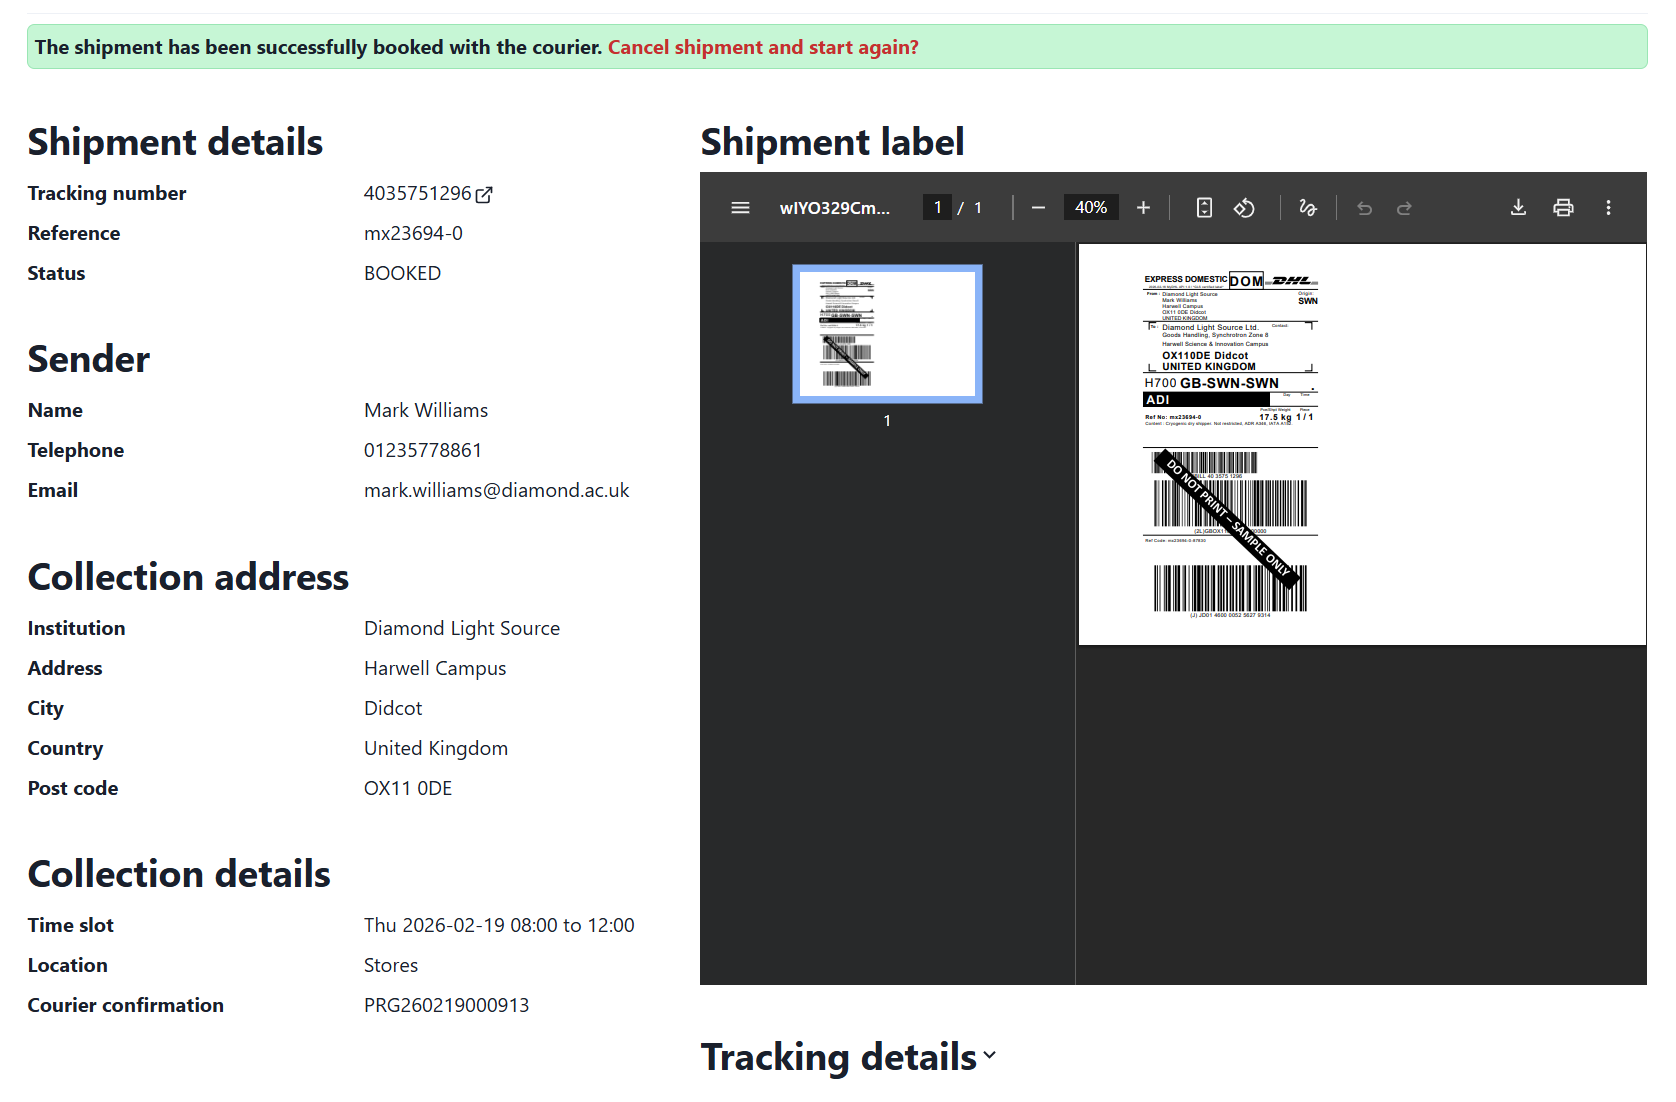The height and width of the screenshot is (1102, 1676).
Task: Select email mark.williams@diamond.ac.uk
Action: pos(497,490)
